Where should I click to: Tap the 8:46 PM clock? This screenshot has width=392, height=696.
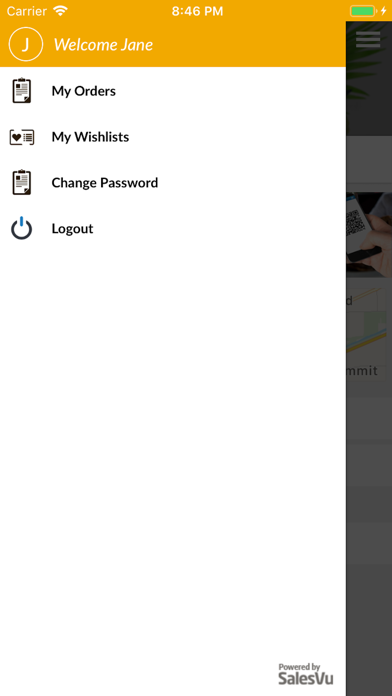(x=198, y=11)
